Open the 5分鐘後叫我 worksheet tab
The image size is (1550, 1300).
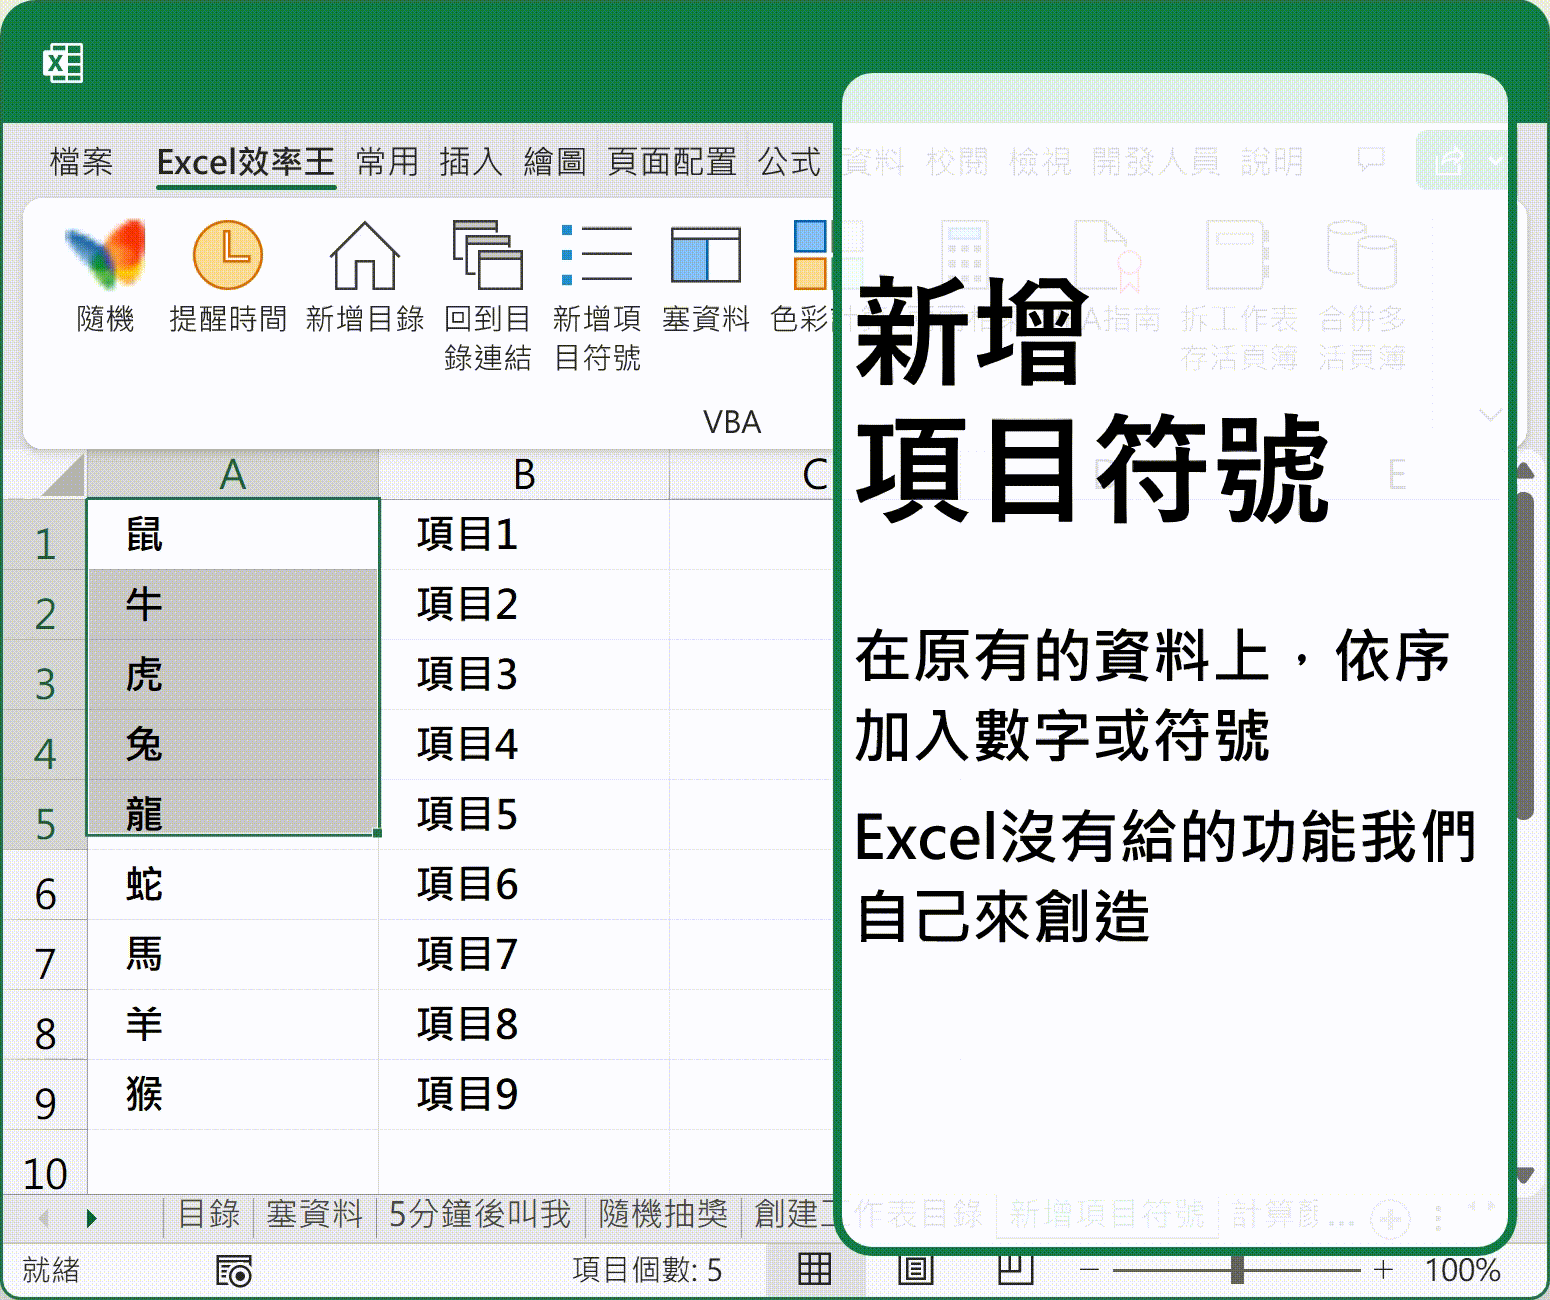(x=480, y=1215)
